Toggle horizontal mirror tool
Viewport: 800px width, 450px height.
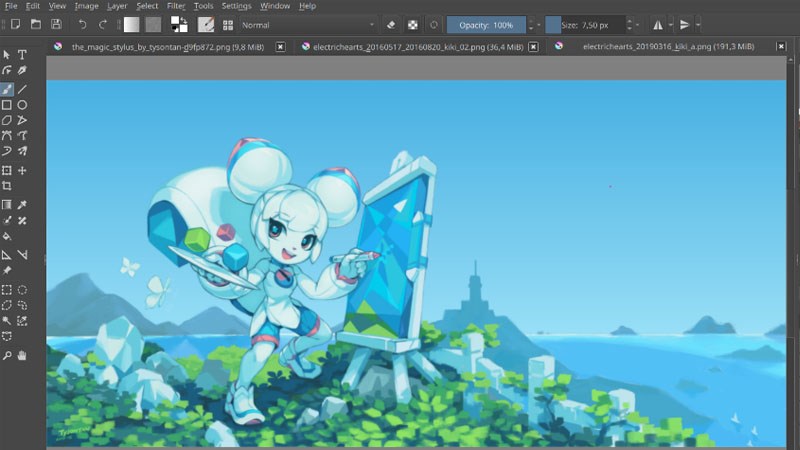[658, 24]
